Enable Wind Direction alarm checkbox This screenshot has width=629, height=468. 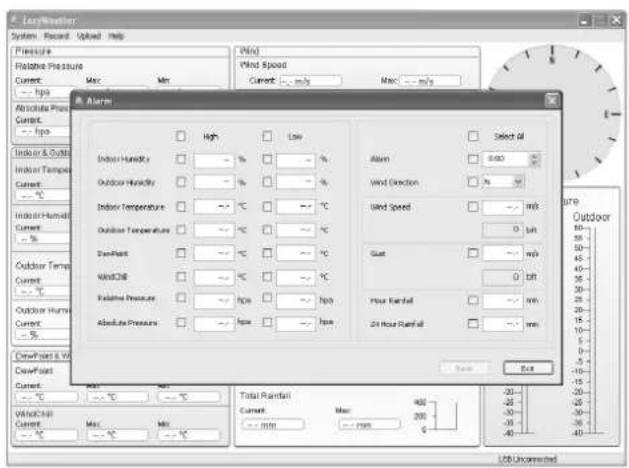473,182
